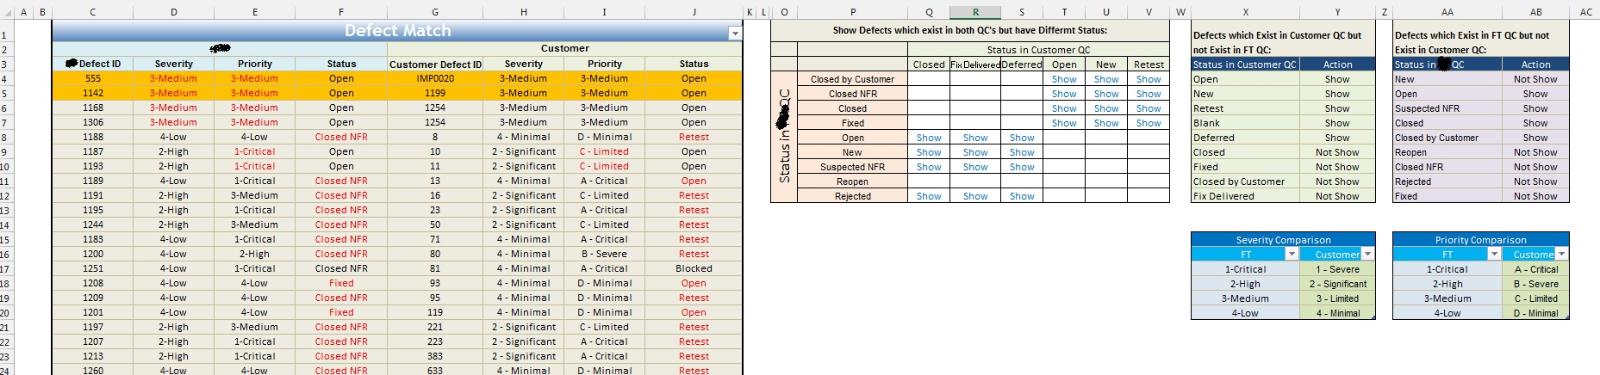Select Not Show cell for Reopen in FT table
The height and width of the screenshot is (375, 1600).
[1535, 152]
